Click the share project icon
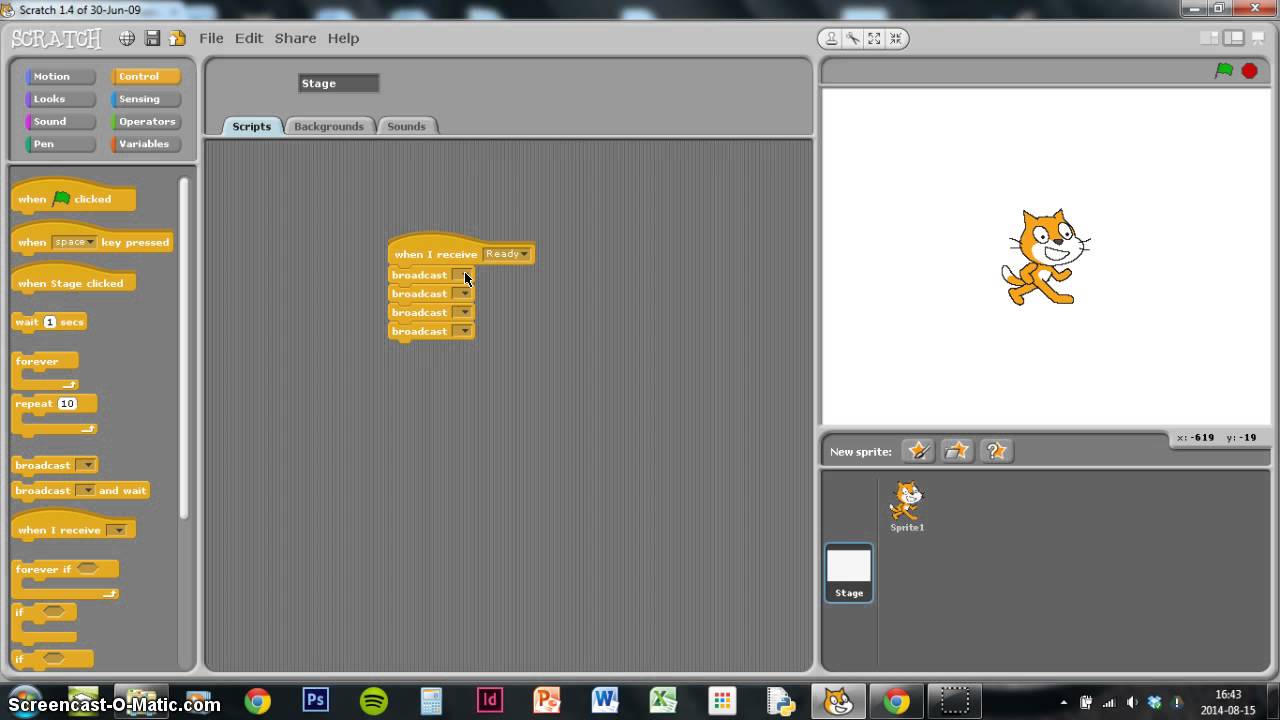The width and height of the screenshot is (1280, 720). (x=177, y=38)
